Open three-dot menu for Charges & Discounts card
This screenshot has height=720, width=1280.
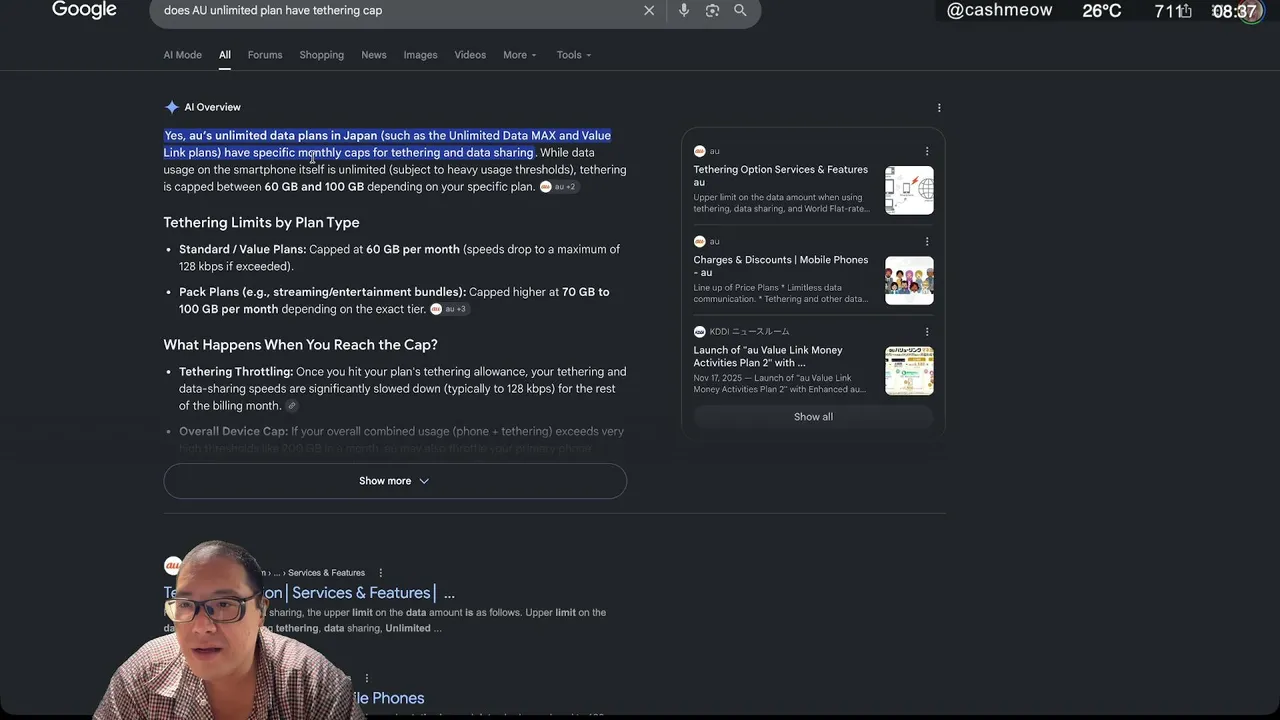coord(927,241)
